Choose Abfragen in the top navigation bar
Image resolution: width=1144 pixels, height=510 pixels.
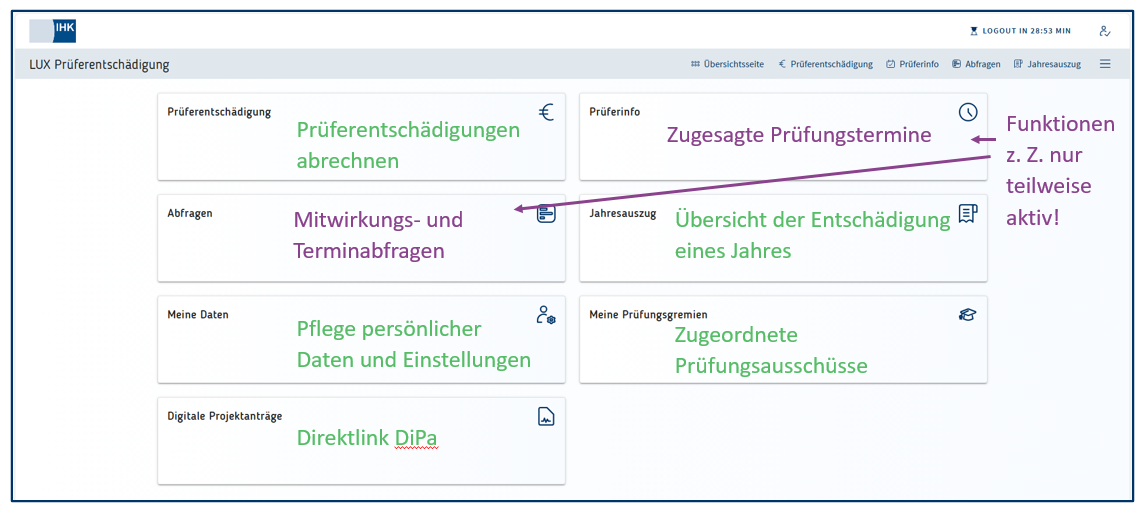click(x=976, y=64)
